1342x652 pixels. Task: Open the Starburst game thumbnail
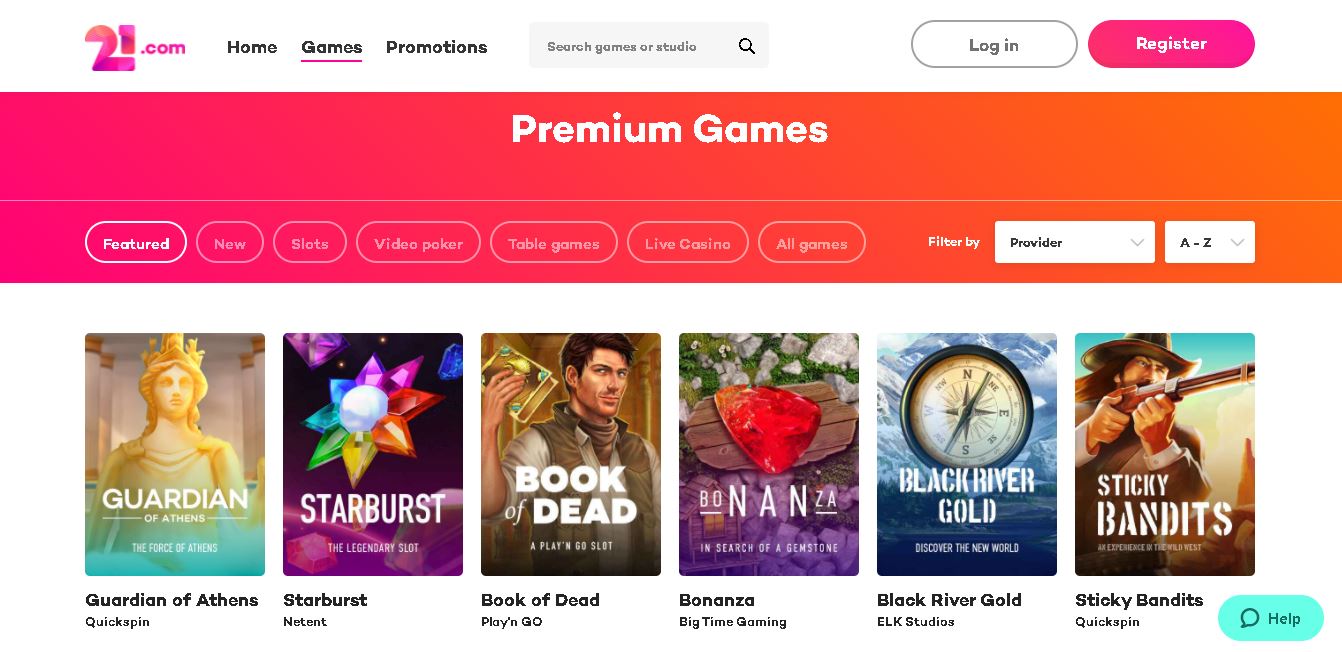click(x=373, y=454)
